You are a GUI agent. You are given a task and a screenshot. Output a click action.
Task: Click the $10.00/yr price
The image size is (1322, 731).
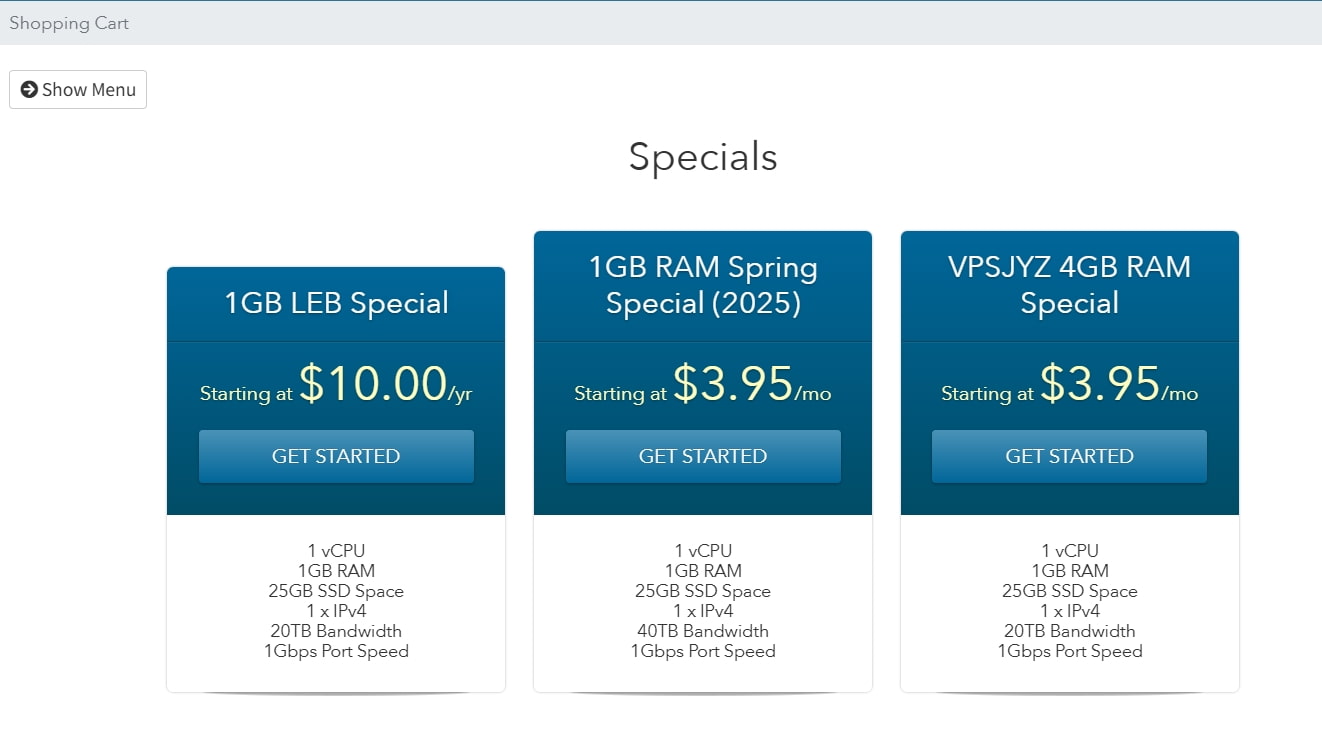pos(372,384)
